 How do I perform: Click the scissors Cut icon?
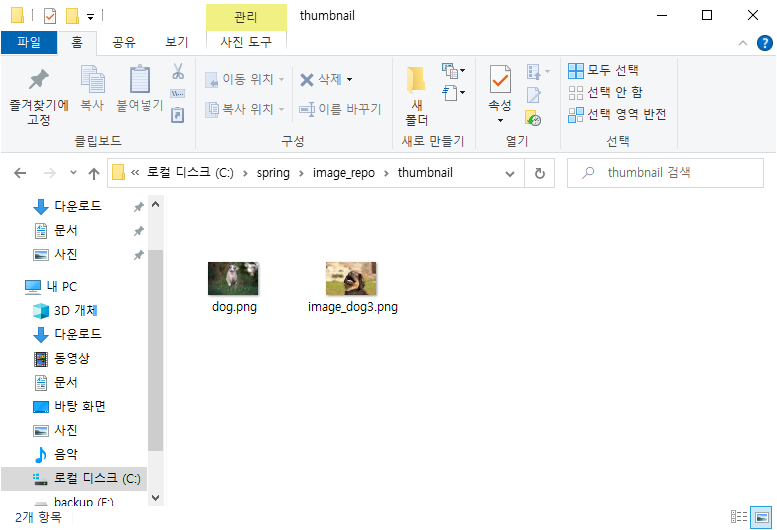coord(178,71)
